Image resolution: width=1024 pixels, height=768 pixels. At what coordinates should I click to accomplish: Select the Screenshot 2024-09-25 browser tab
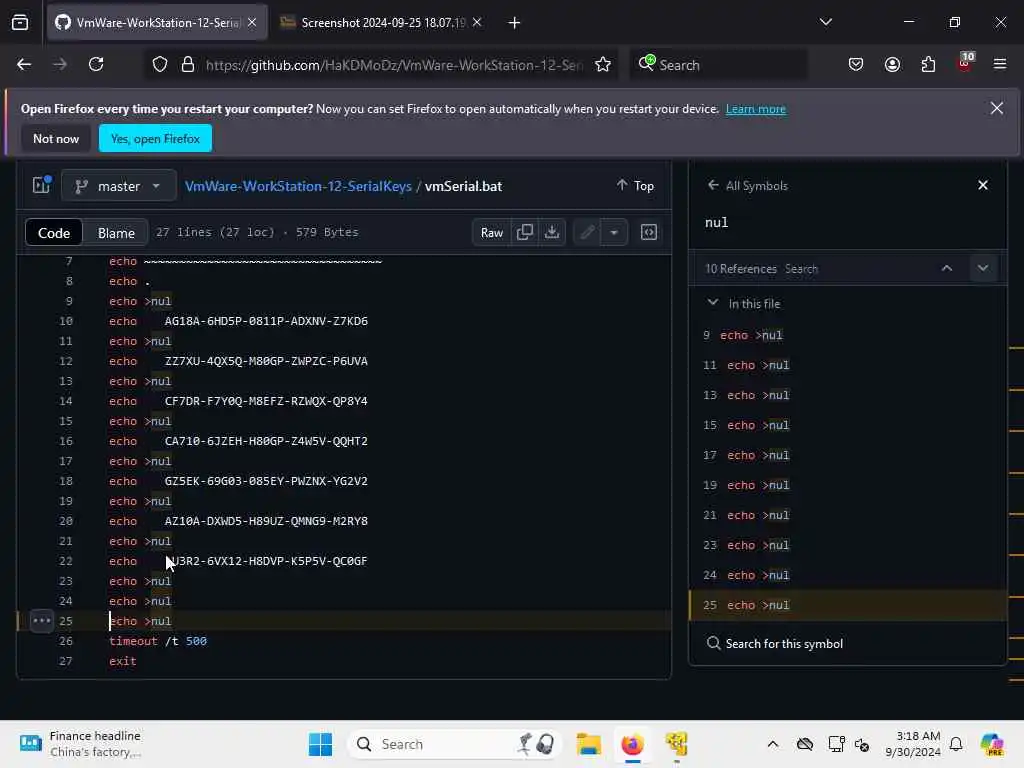382,23
